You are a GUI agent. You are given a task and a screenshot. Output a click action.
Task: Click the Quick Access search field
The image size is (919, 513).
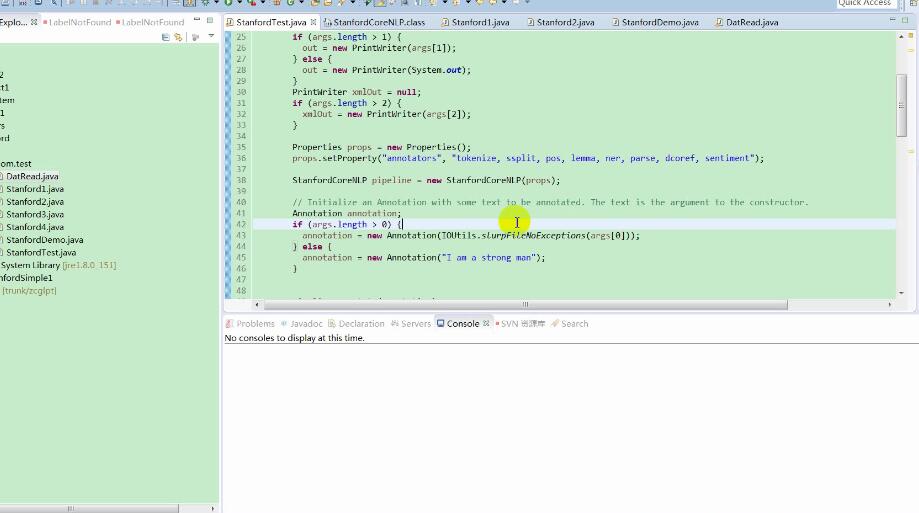pyautogui.click(x=865, y=4)
